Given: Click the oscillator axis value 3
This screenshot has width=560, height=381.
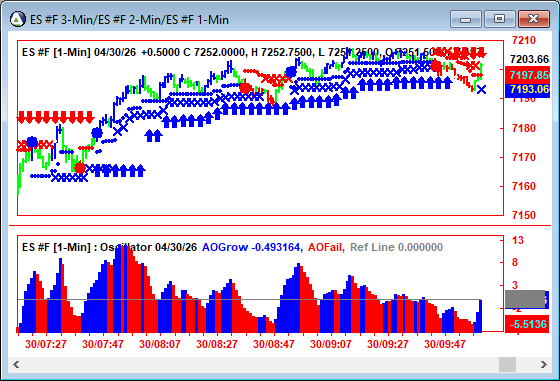Looking at the screenshot, I should click(x=515, y=285).
